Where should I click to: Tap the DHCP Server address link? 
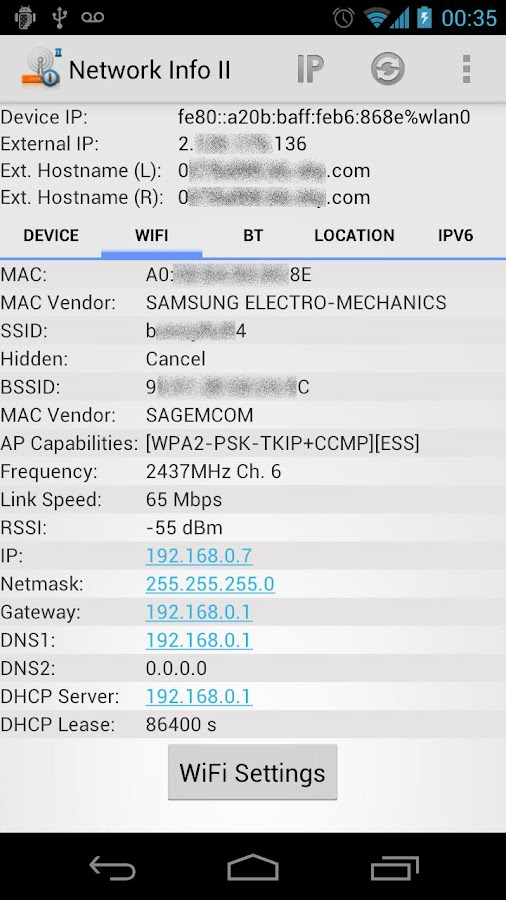pos(198,696)
